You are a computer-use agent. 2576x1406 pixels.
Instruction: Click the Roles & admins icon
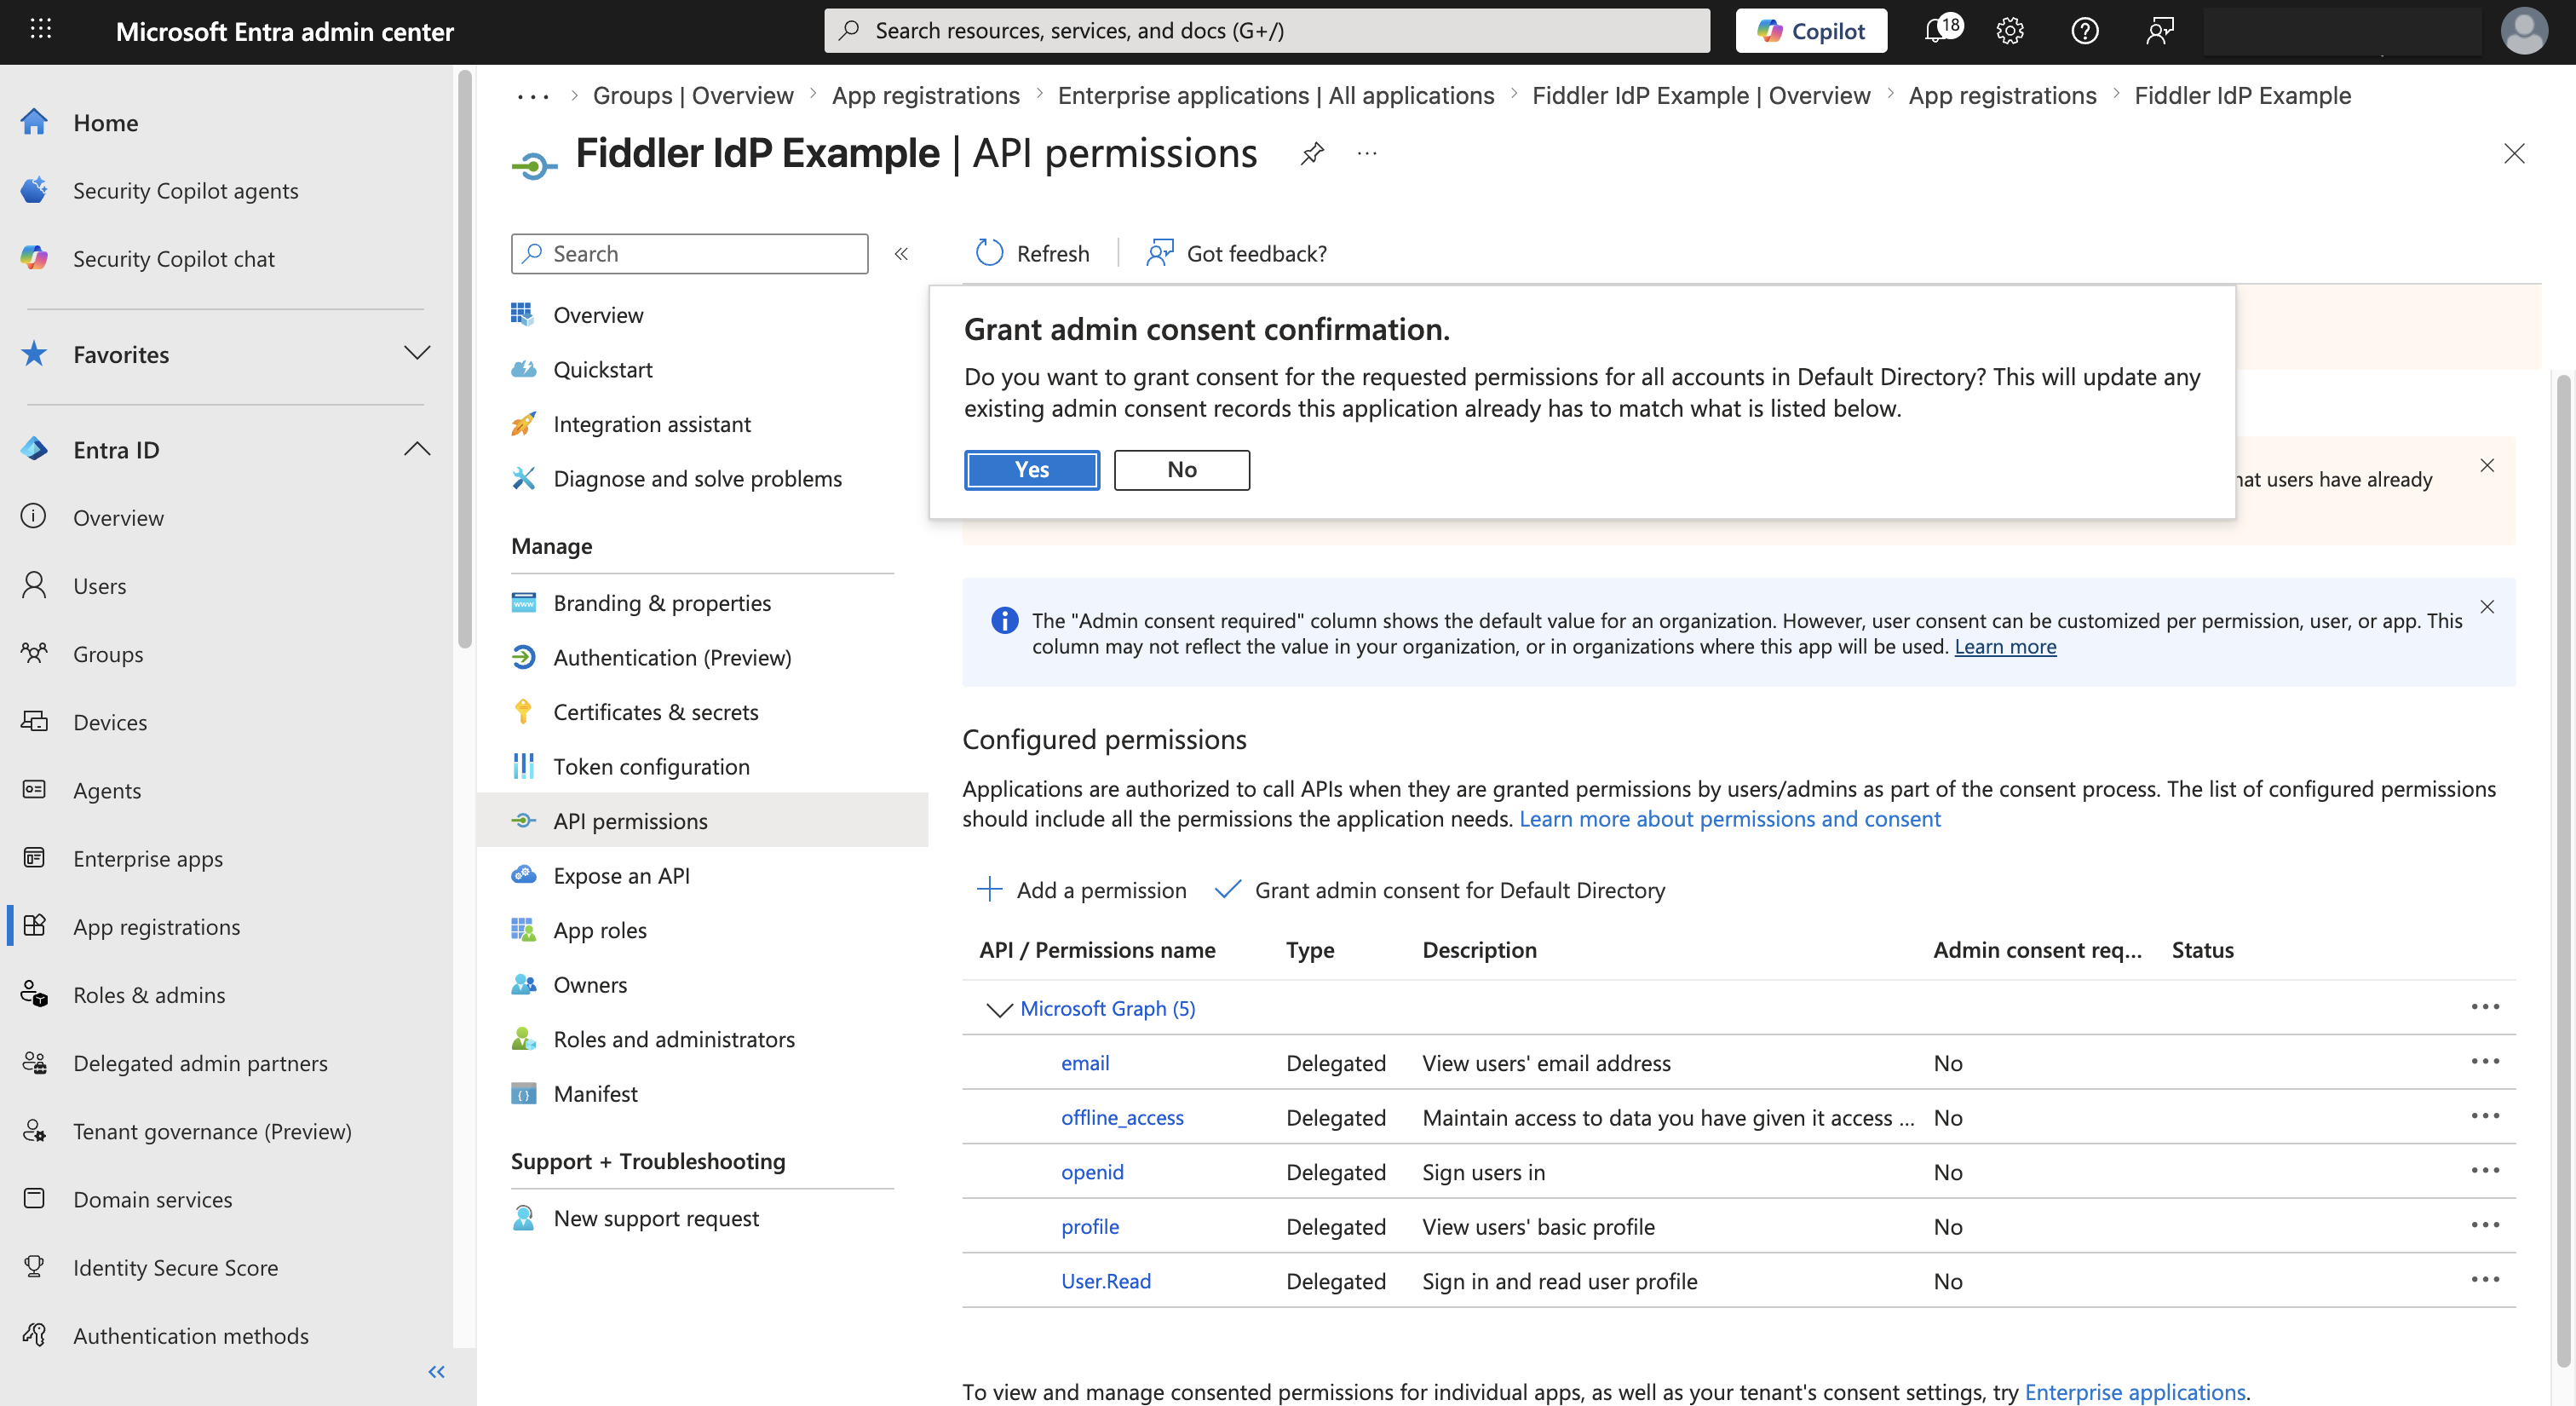[x=34, y=994]
